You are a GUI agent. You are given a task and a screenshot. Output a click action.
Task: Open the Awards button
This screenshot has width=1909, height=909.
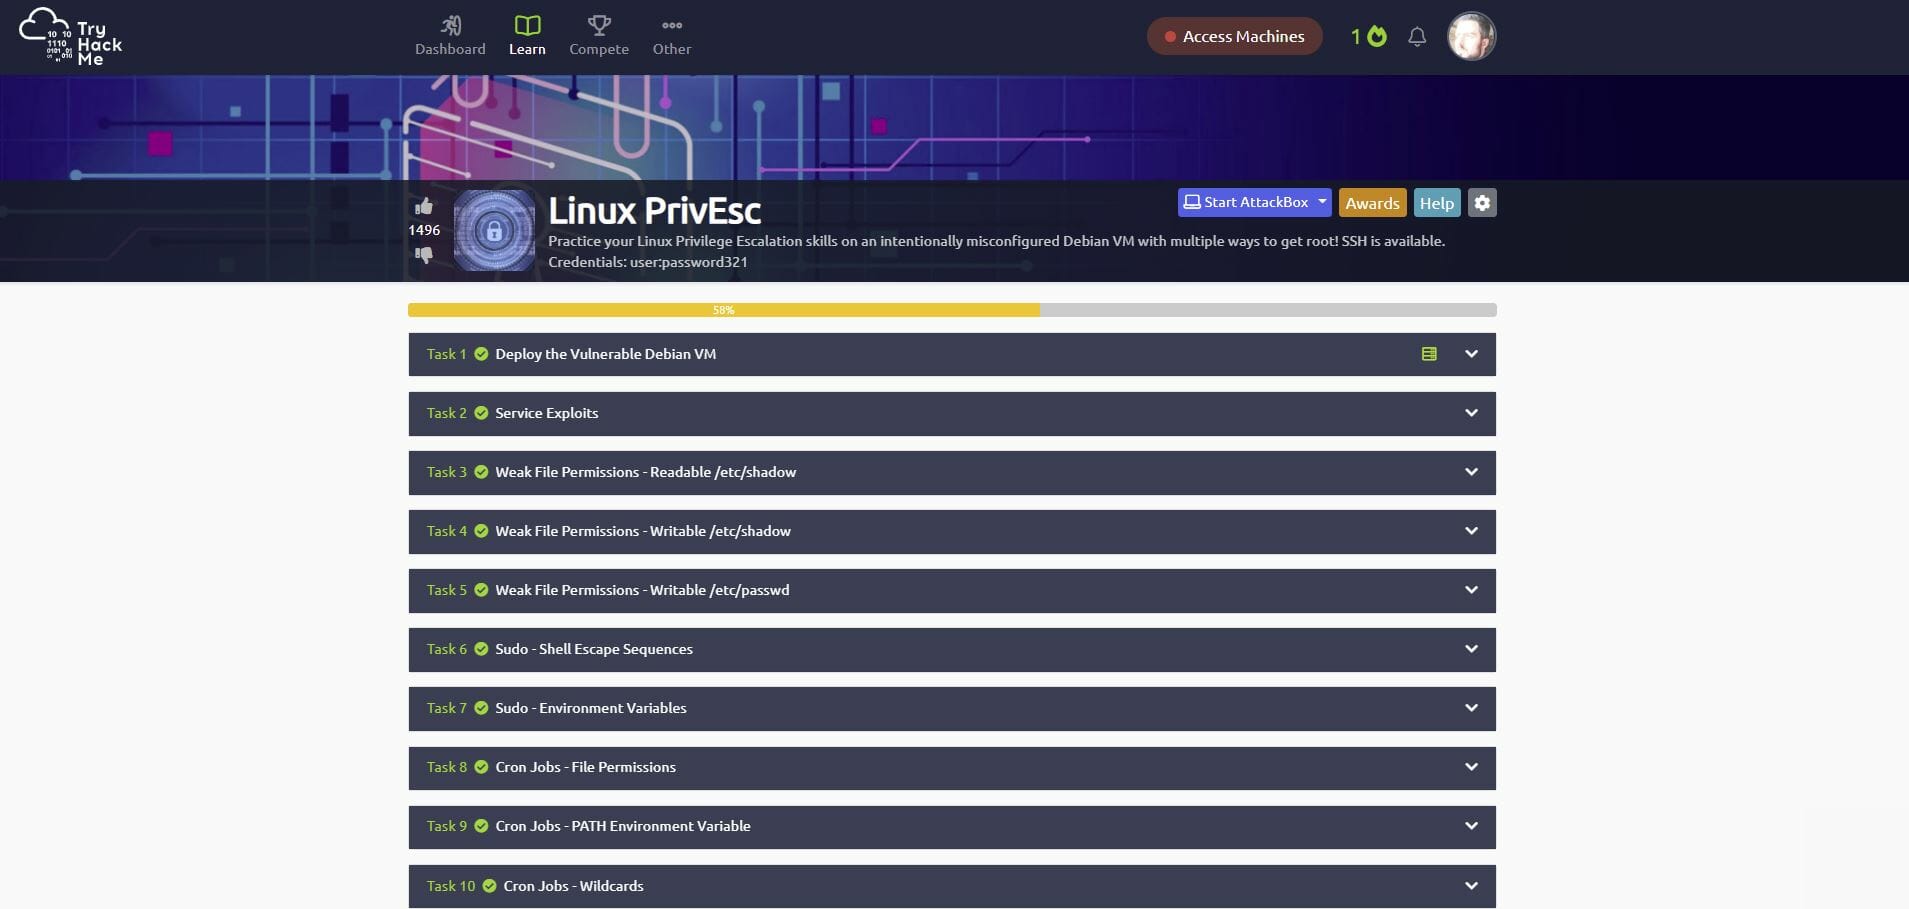pos(1372,203)
